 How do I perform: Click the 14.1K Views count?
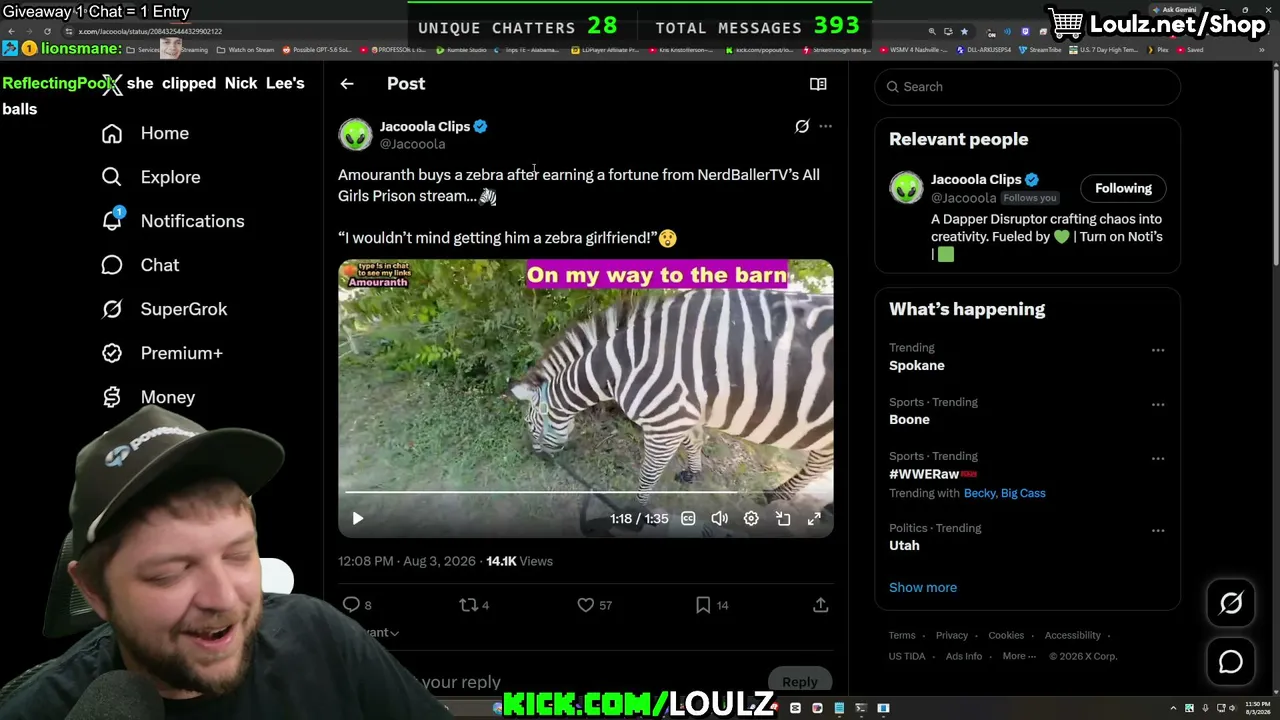[x=519, y=561]
